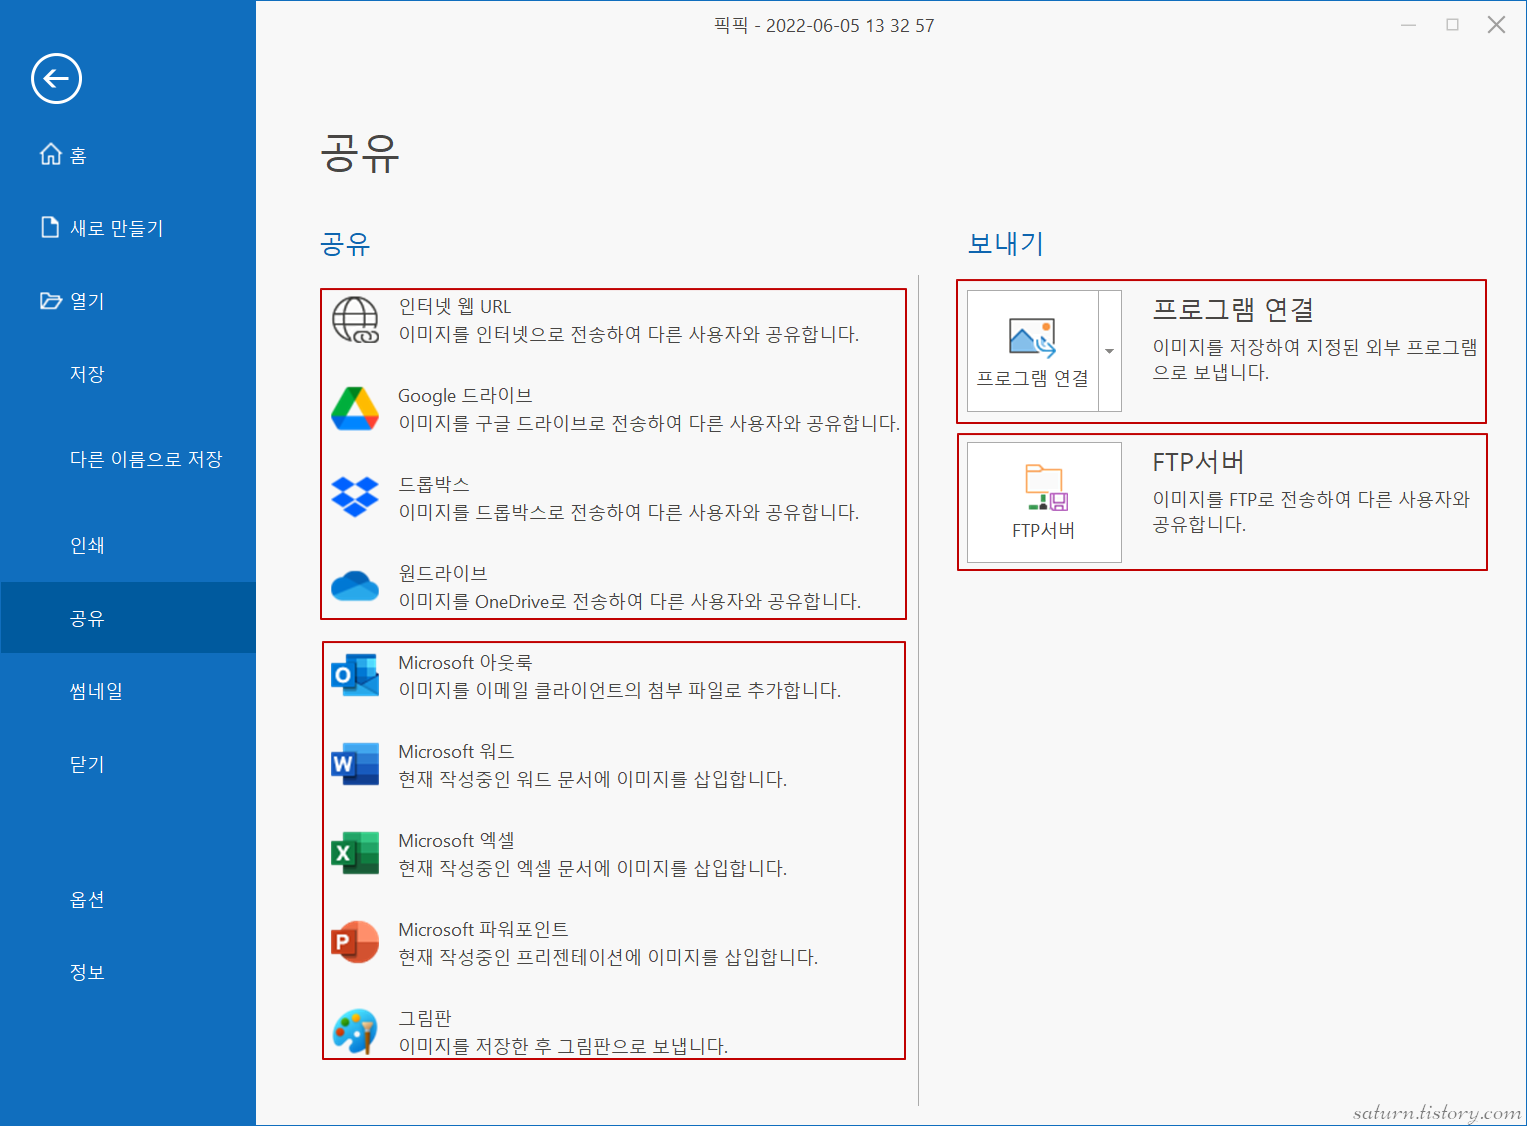Select the 공유 sidebar item
This screenshot has height=1126, width=1527.
128,618
